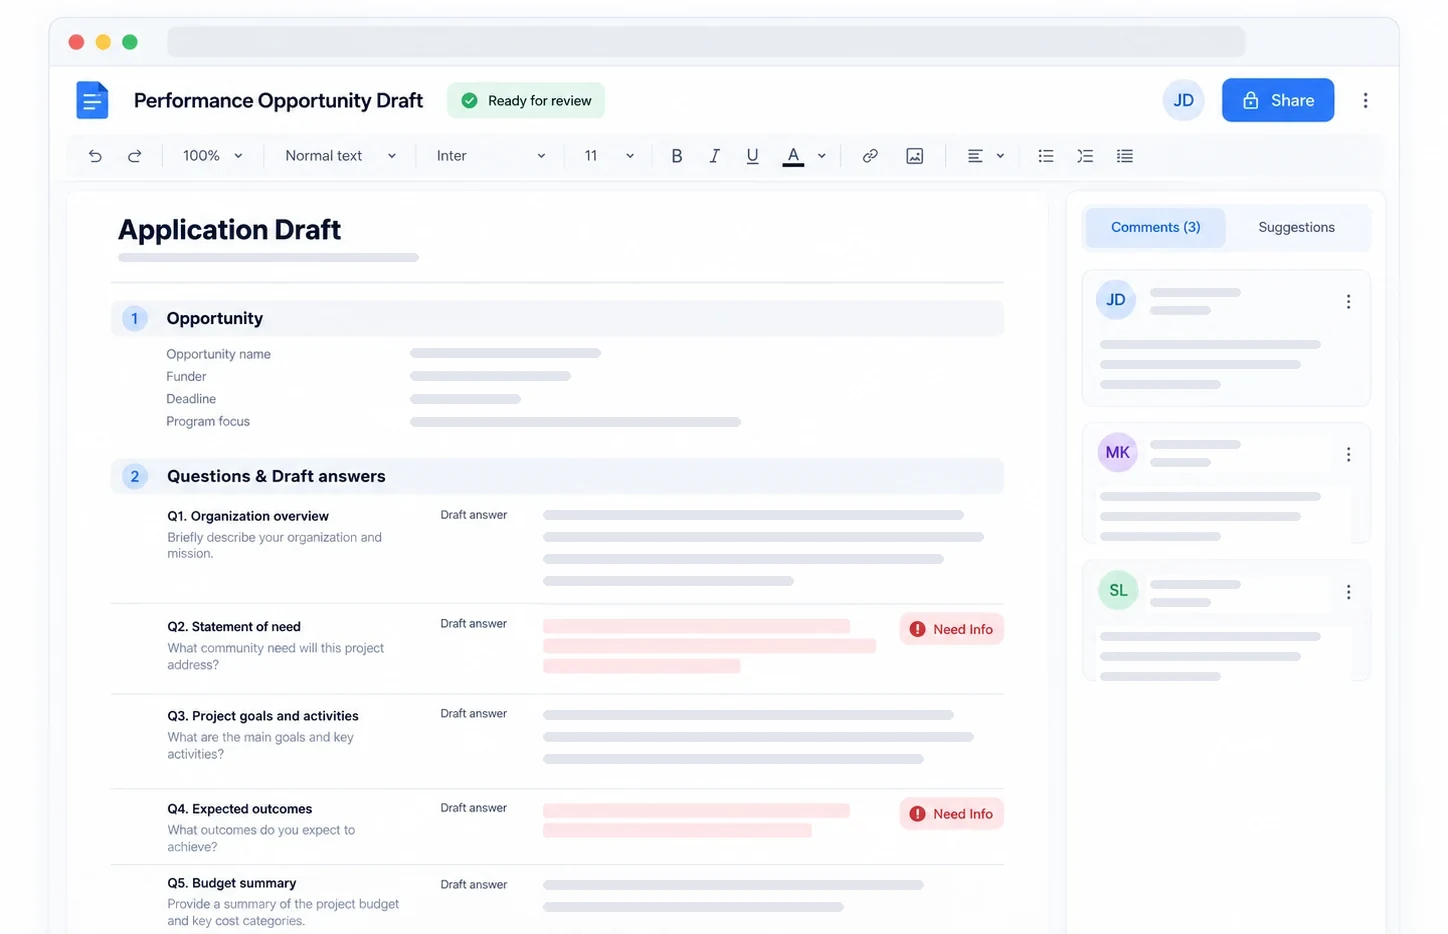This screenshot has width=1448, height=934.
Task: Click the Redo arrow icon
Action: tap(134, 156)
